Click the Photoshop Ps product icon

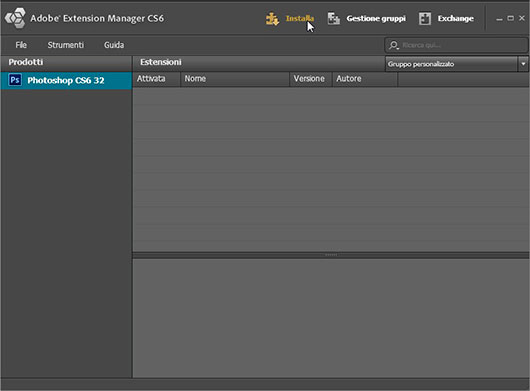click(x=15, y=80)
